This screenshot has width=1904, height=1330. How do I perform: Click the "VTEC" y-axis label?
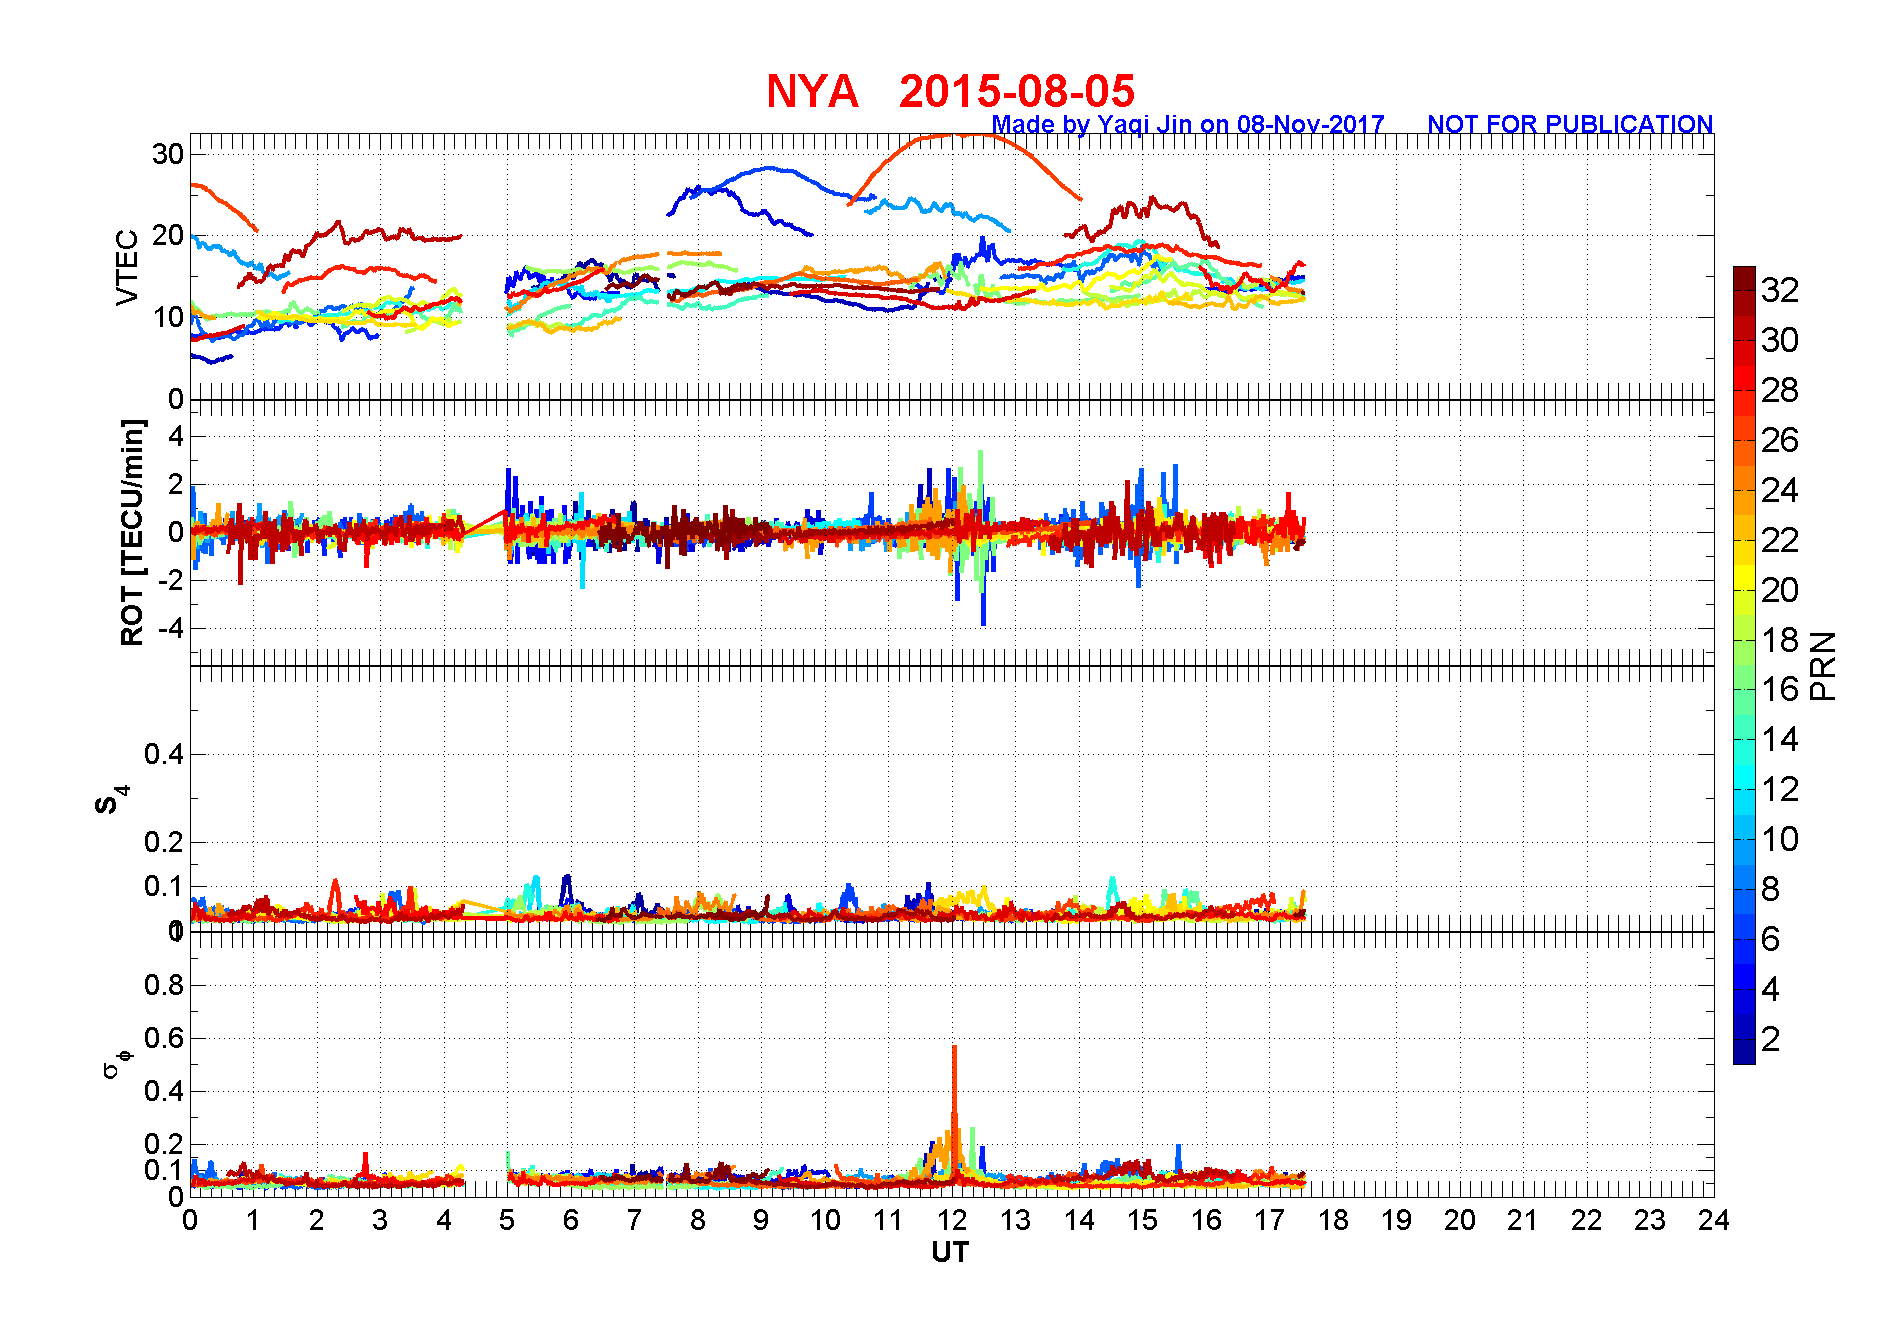[x=127, y=267]
